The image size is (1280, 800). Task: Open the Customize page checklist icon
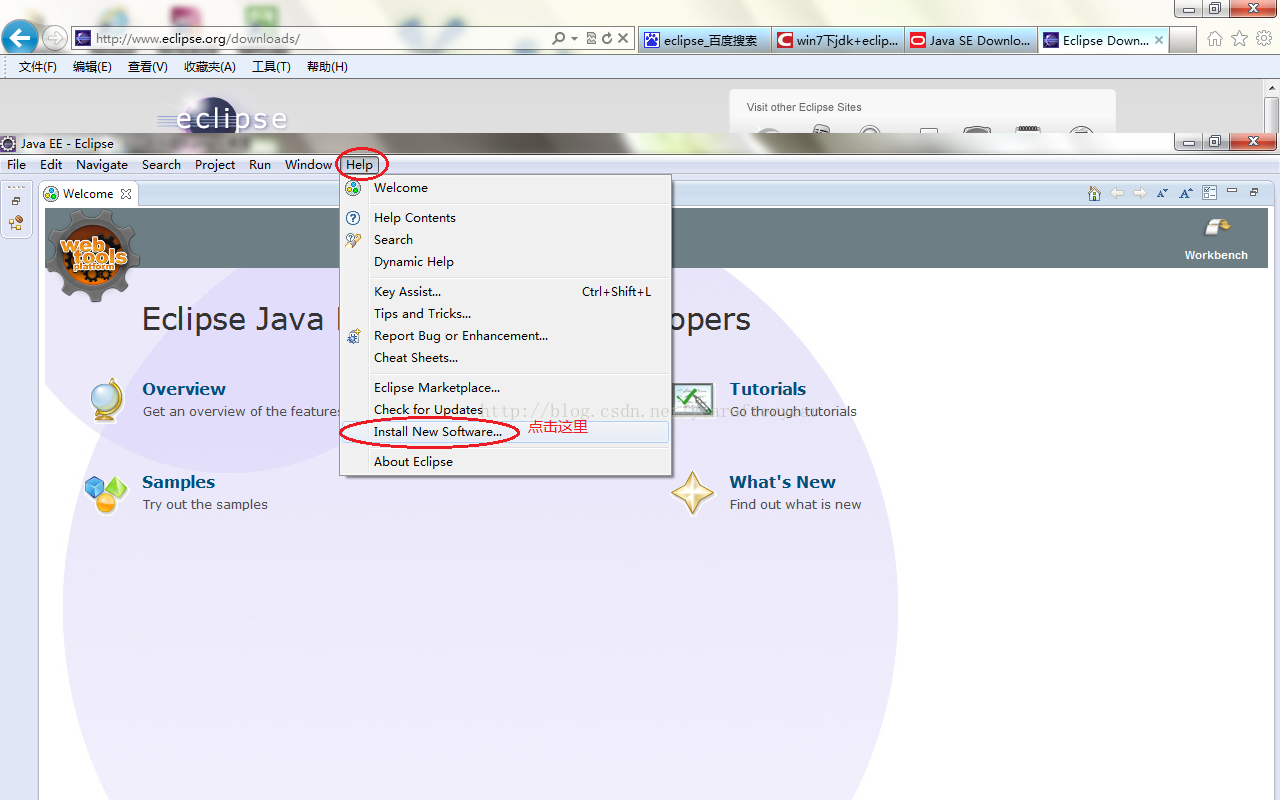click(1209, 193)
